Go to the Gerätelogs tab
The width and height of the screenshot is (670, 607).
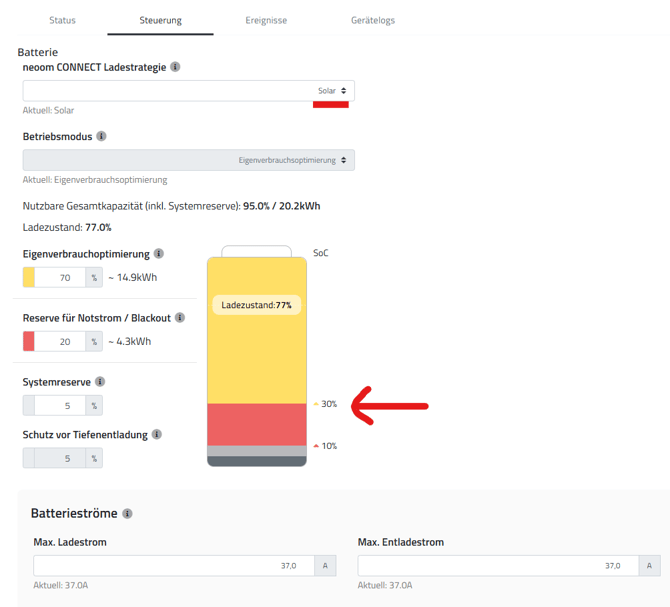pyautogui.click(x=372, y=20)
